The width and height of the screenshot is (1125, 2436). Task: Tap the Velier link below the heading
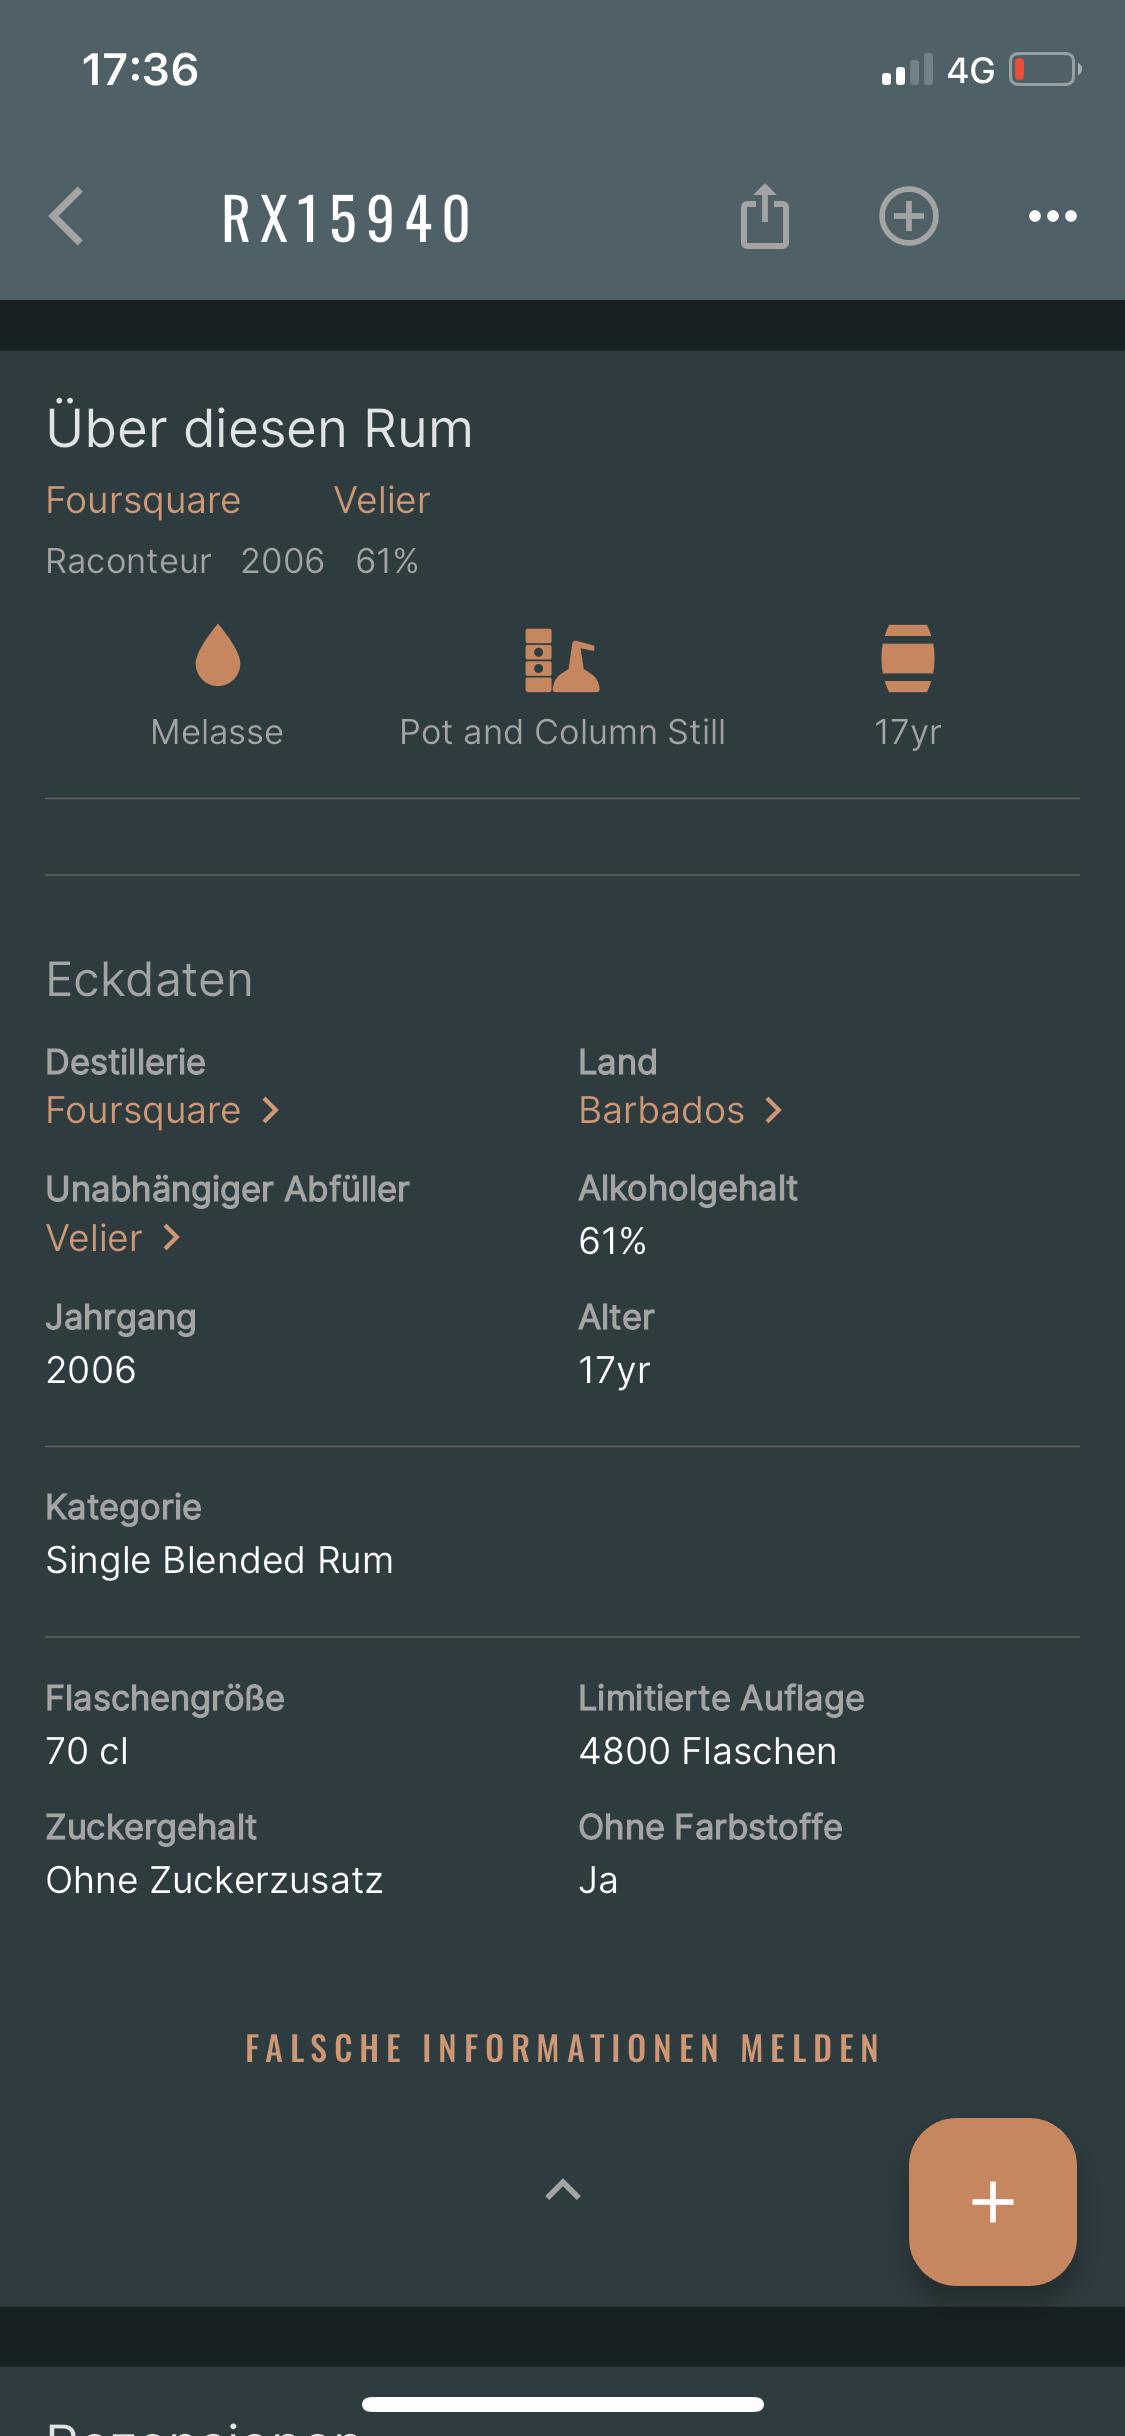[382, 500]
